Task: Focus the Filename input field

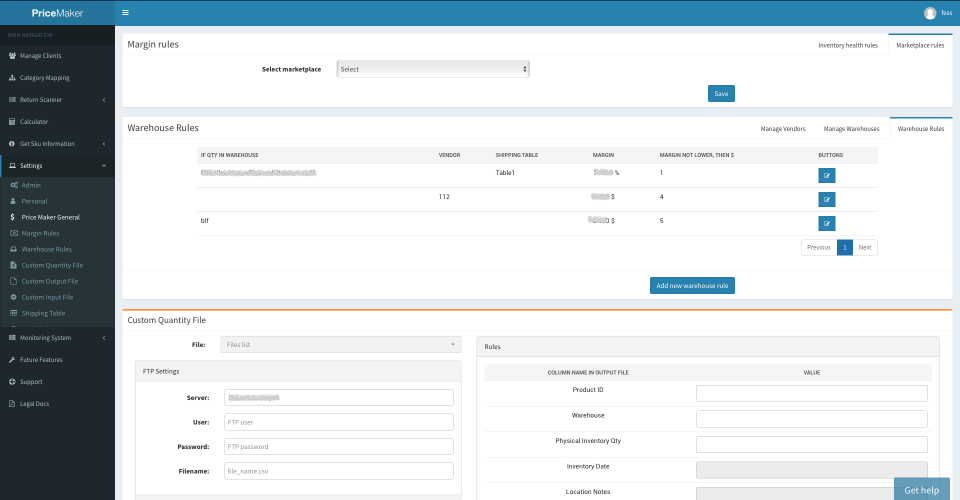Action: (x=339, y=471)
